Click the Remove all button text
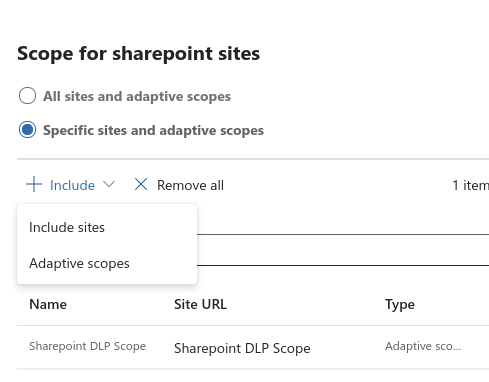 click(x=190, y=185)
